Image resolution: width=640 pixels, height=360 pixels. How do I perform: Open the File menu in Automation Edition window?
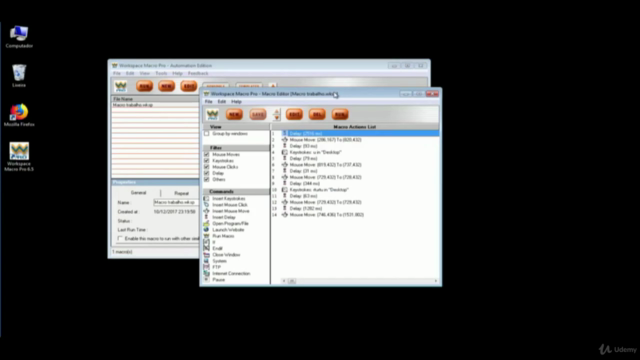point(117,73)
